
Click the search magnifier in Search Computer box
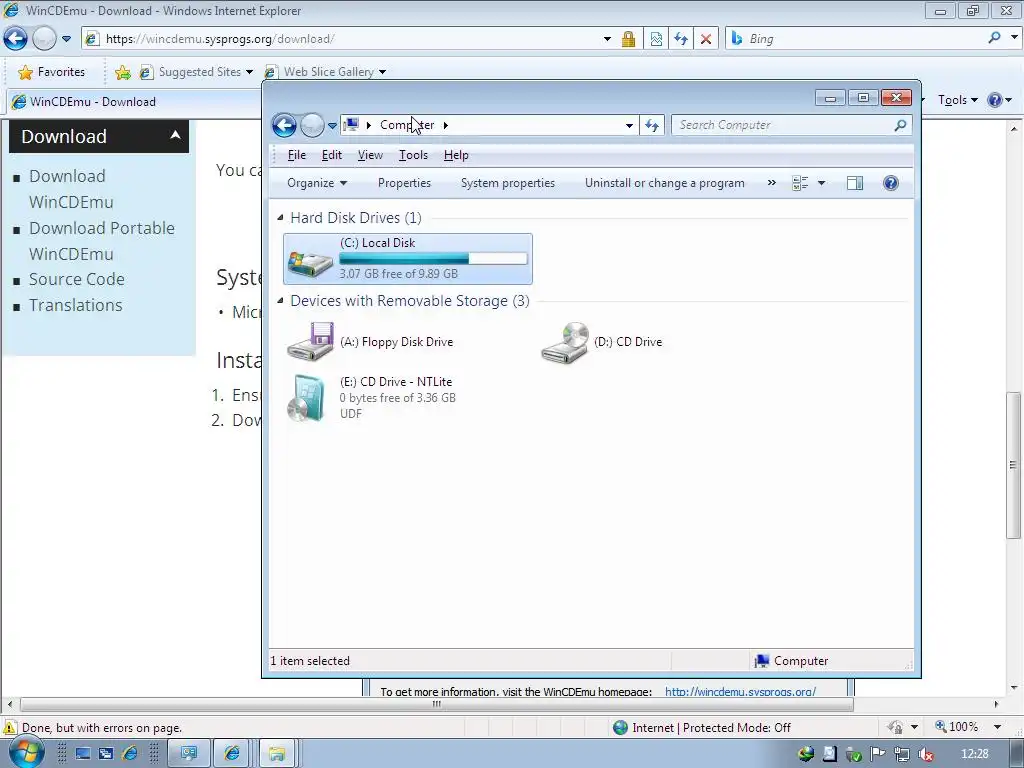coord(900,125)
